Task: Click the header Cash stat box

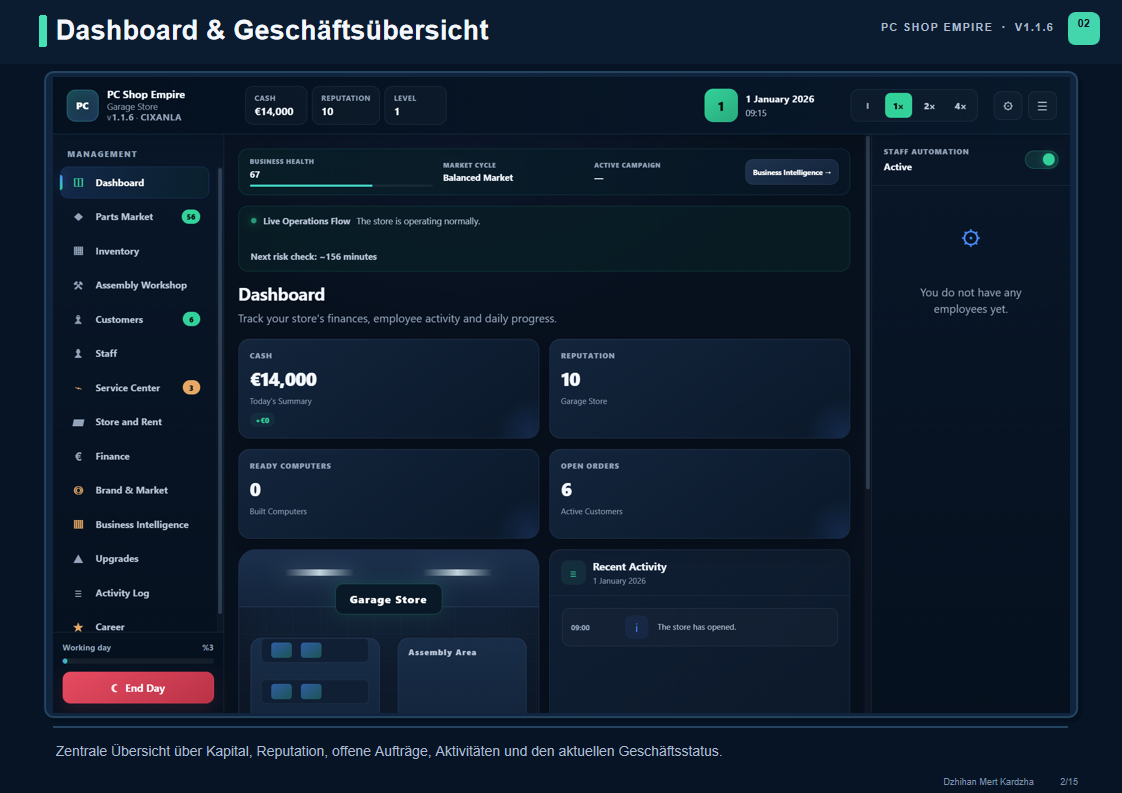Action: [x=275, y=106]
